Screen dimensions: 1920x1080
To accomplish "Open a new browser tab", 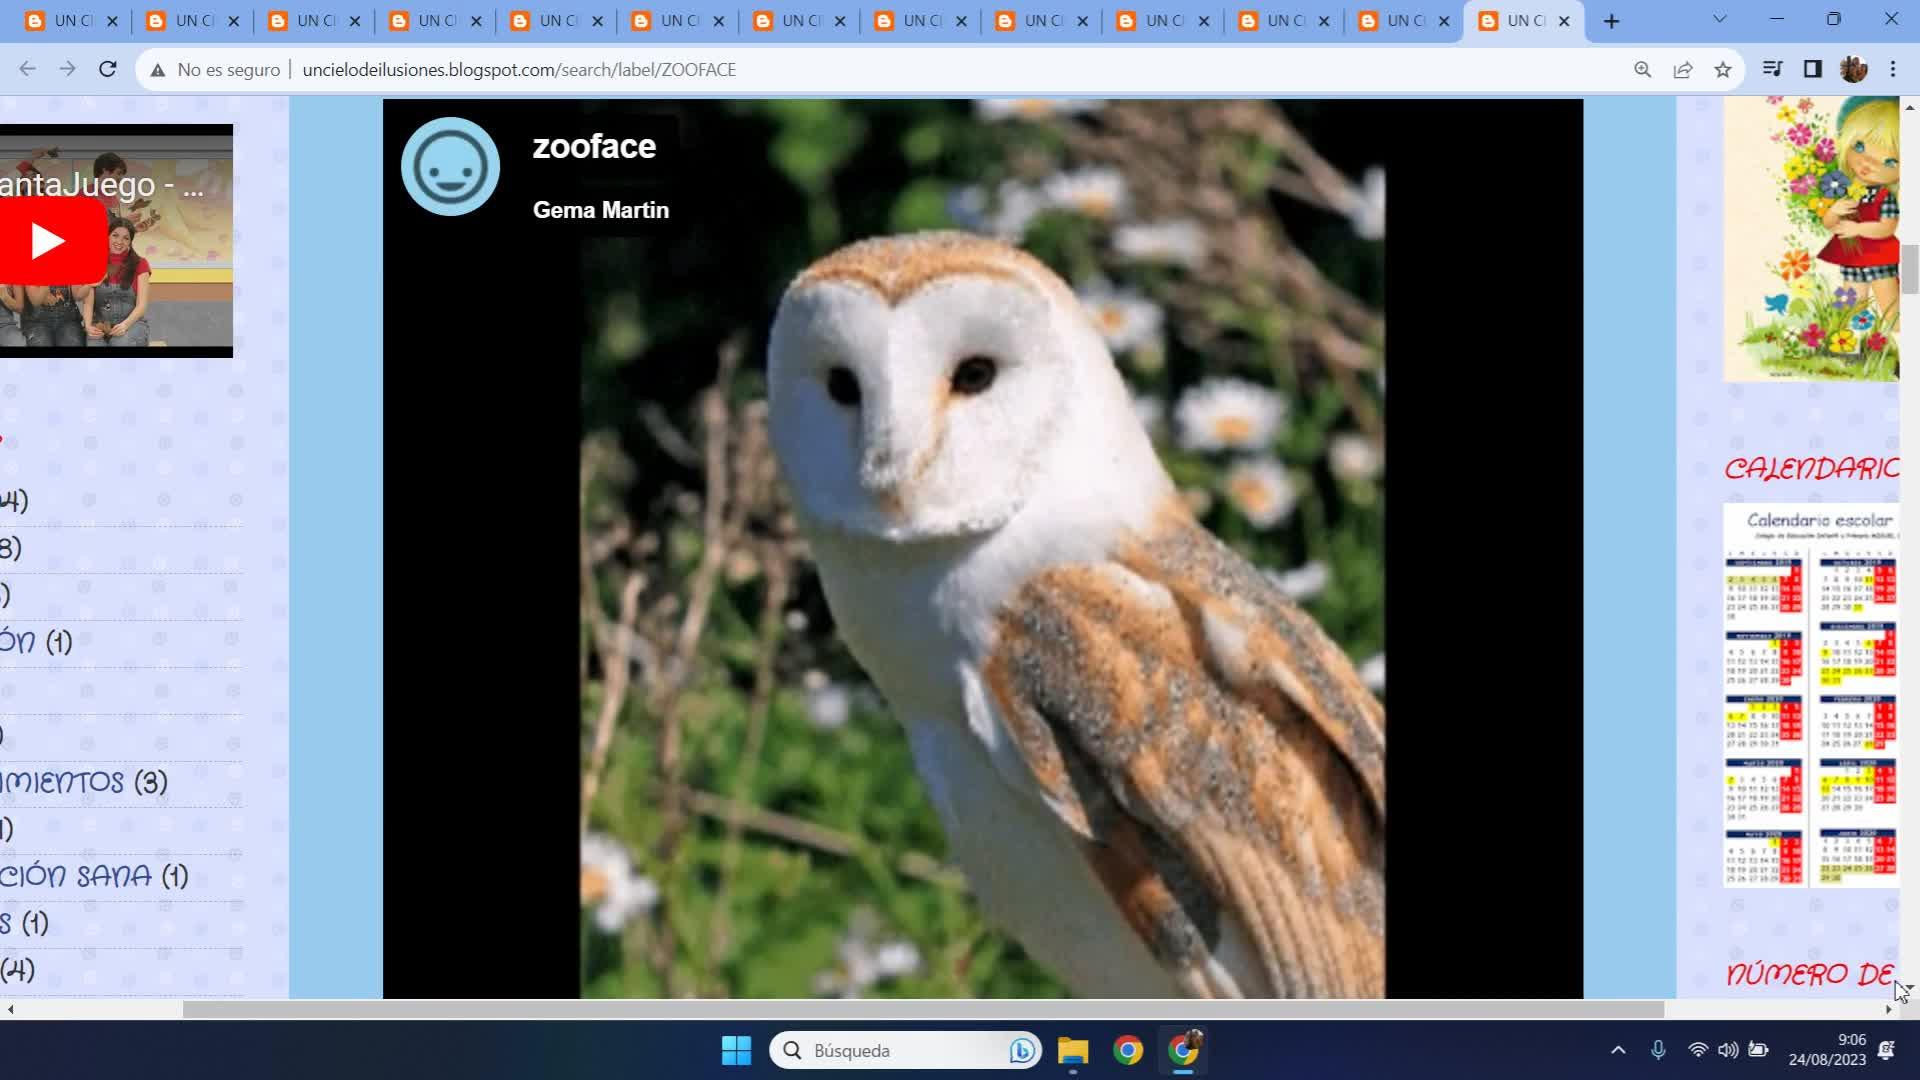I will [1611, 21].
